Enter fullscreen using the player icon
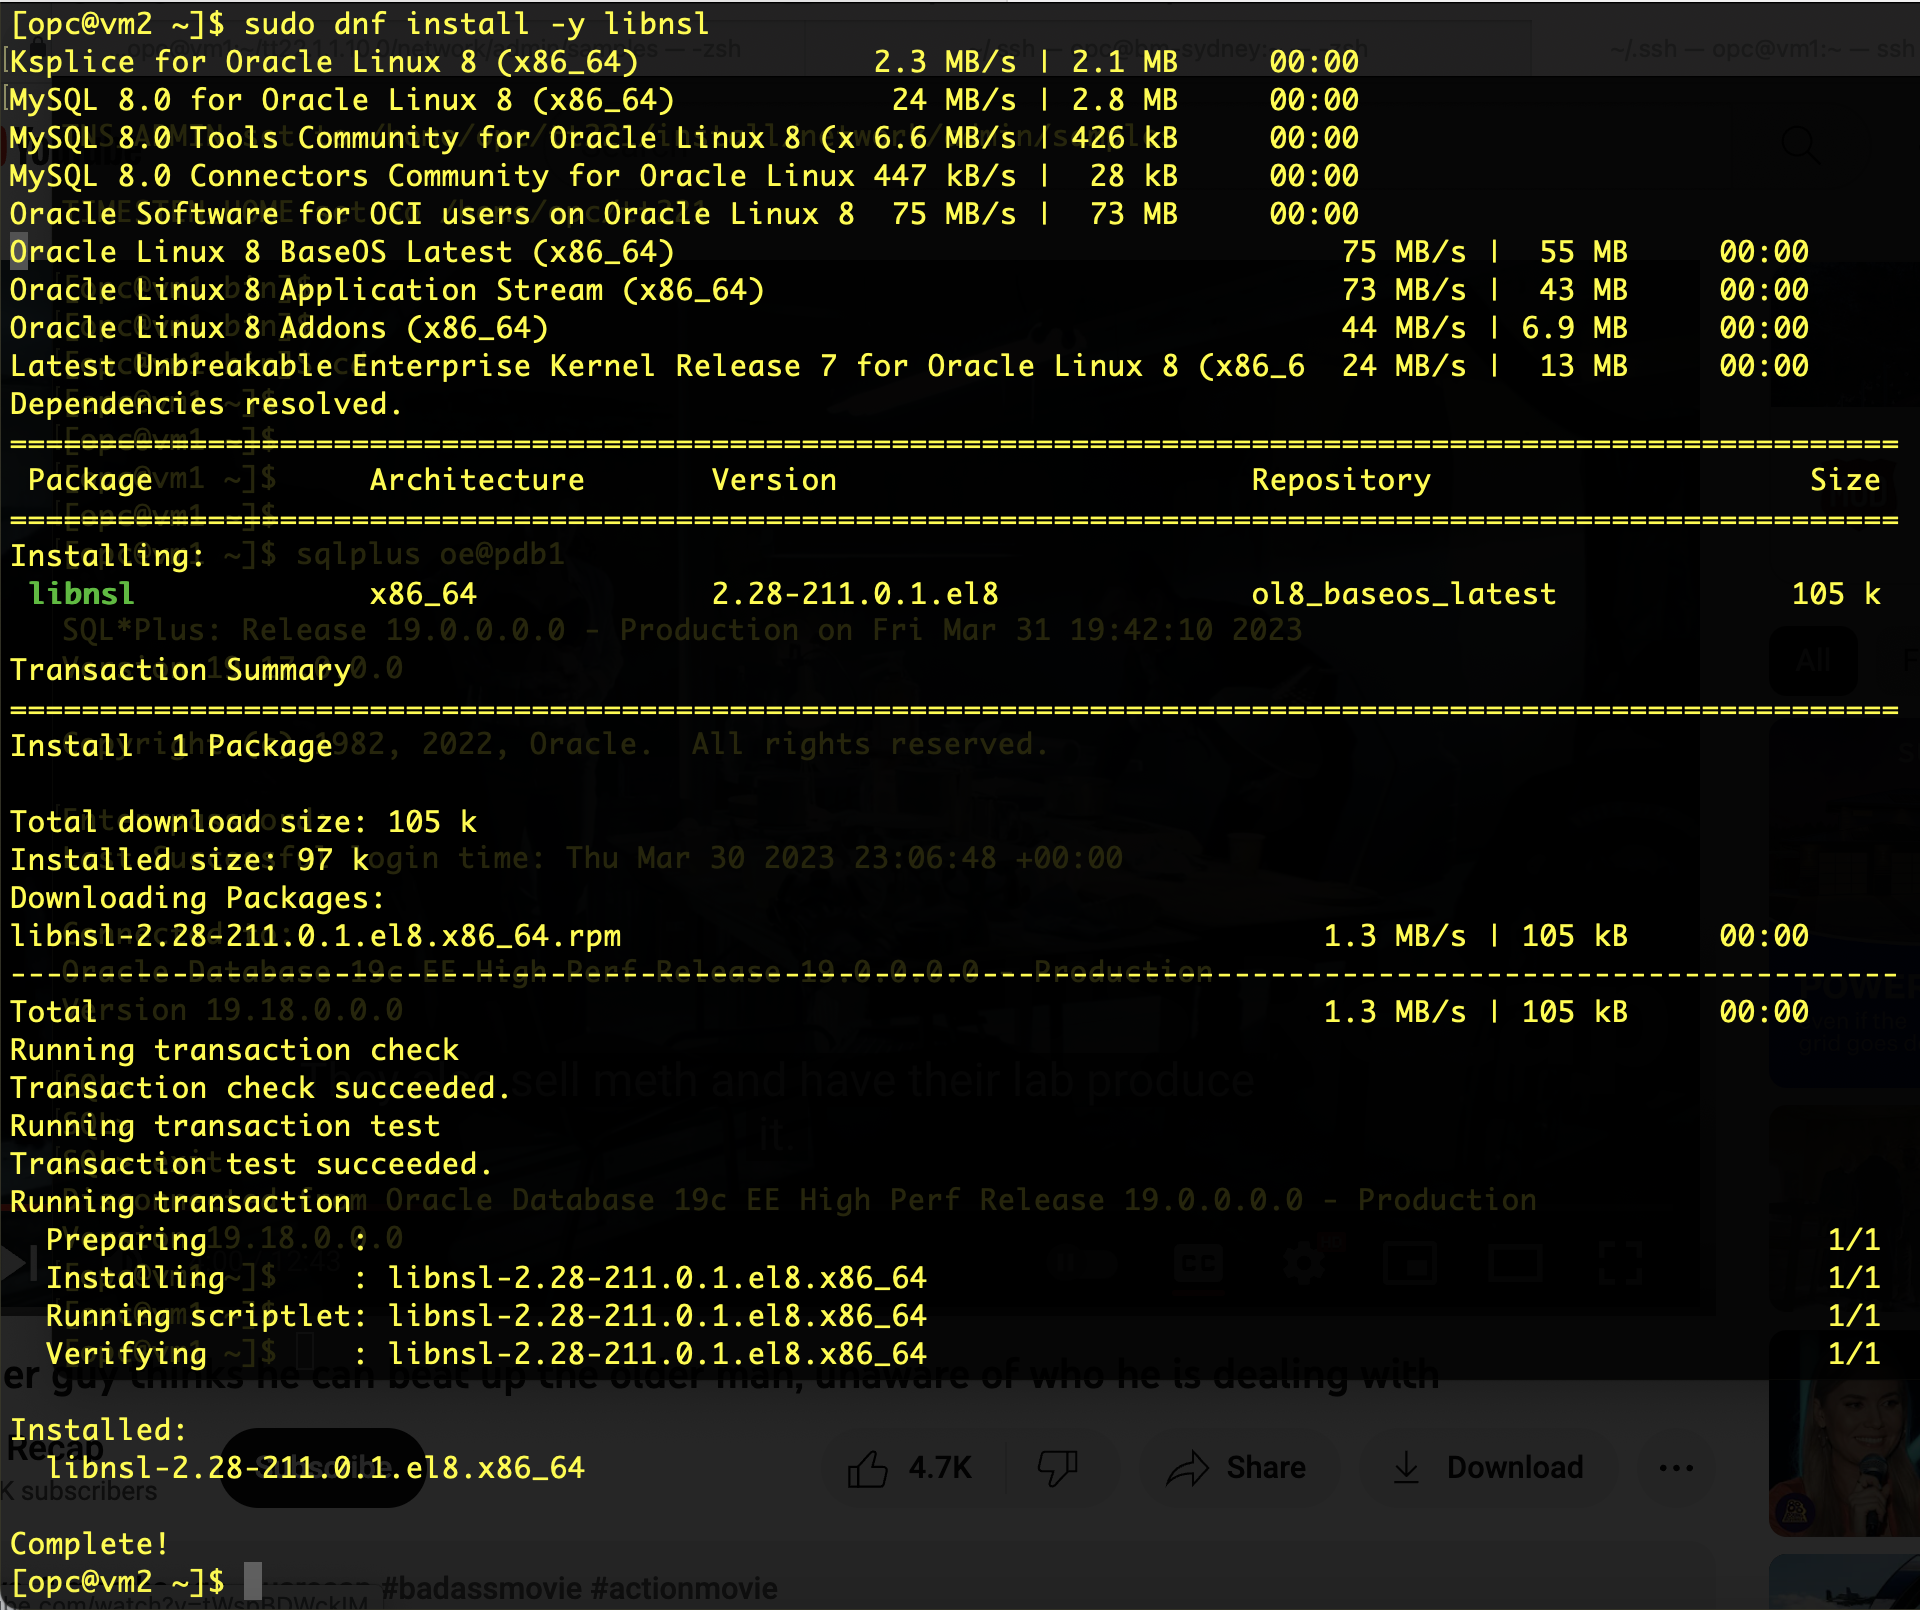 (x=1619, y=1264)
